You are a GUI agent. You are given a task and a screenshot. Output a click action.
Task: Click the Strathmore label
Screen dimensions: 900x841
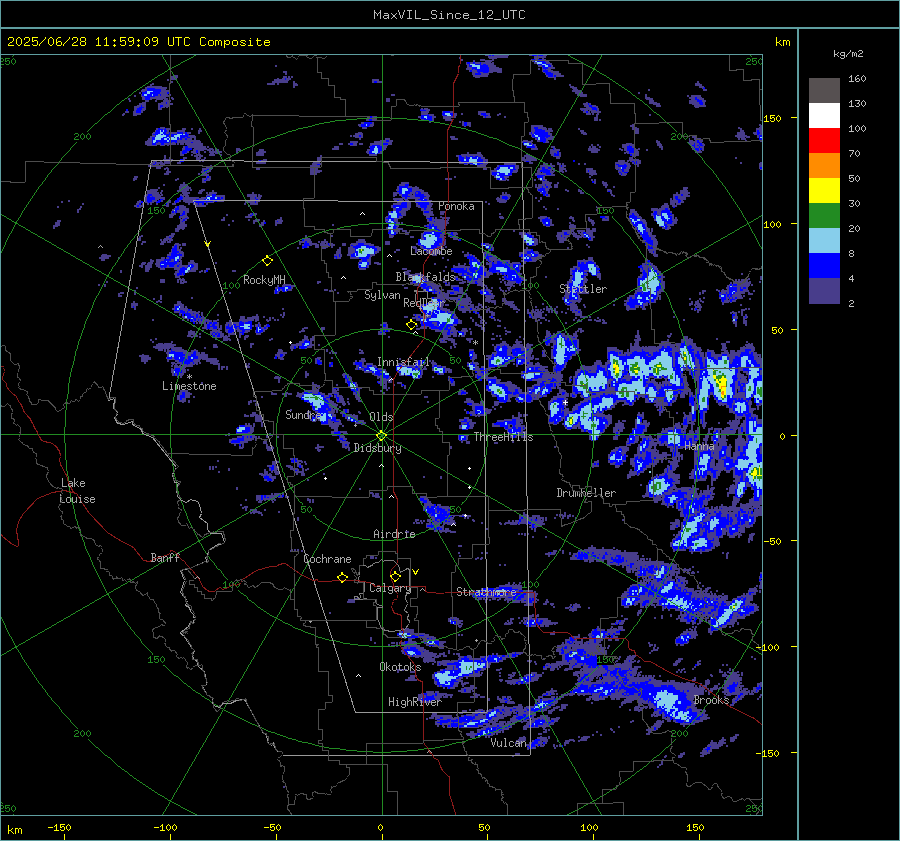click(x=486, y=592)
